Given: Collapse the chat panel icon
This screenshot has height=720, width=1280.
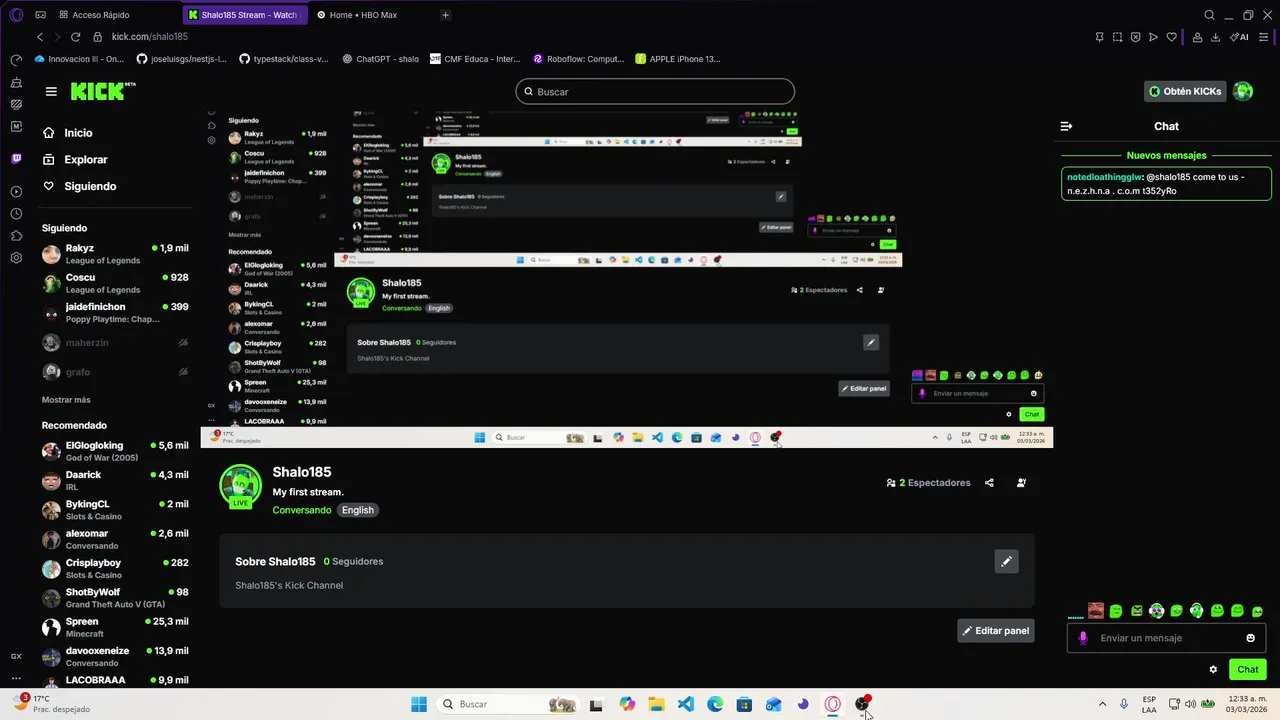Looking at the screenshot, I should coord(1066,126).
